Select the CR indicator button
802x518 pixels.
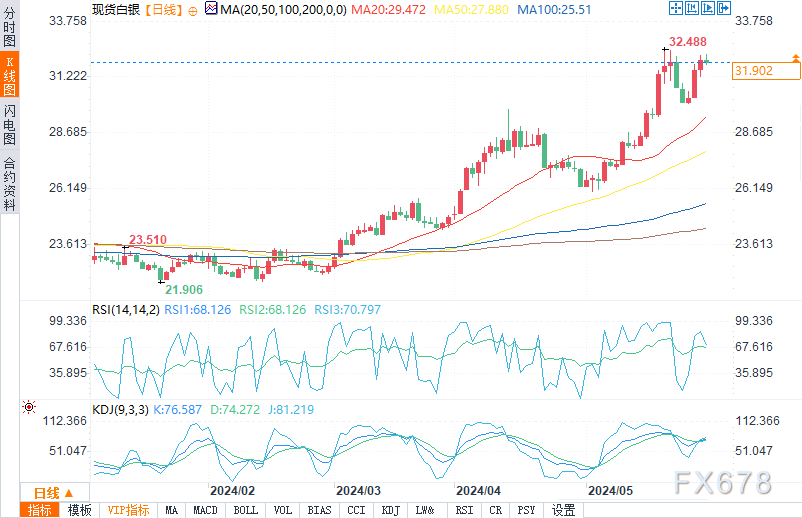(496, 510)
